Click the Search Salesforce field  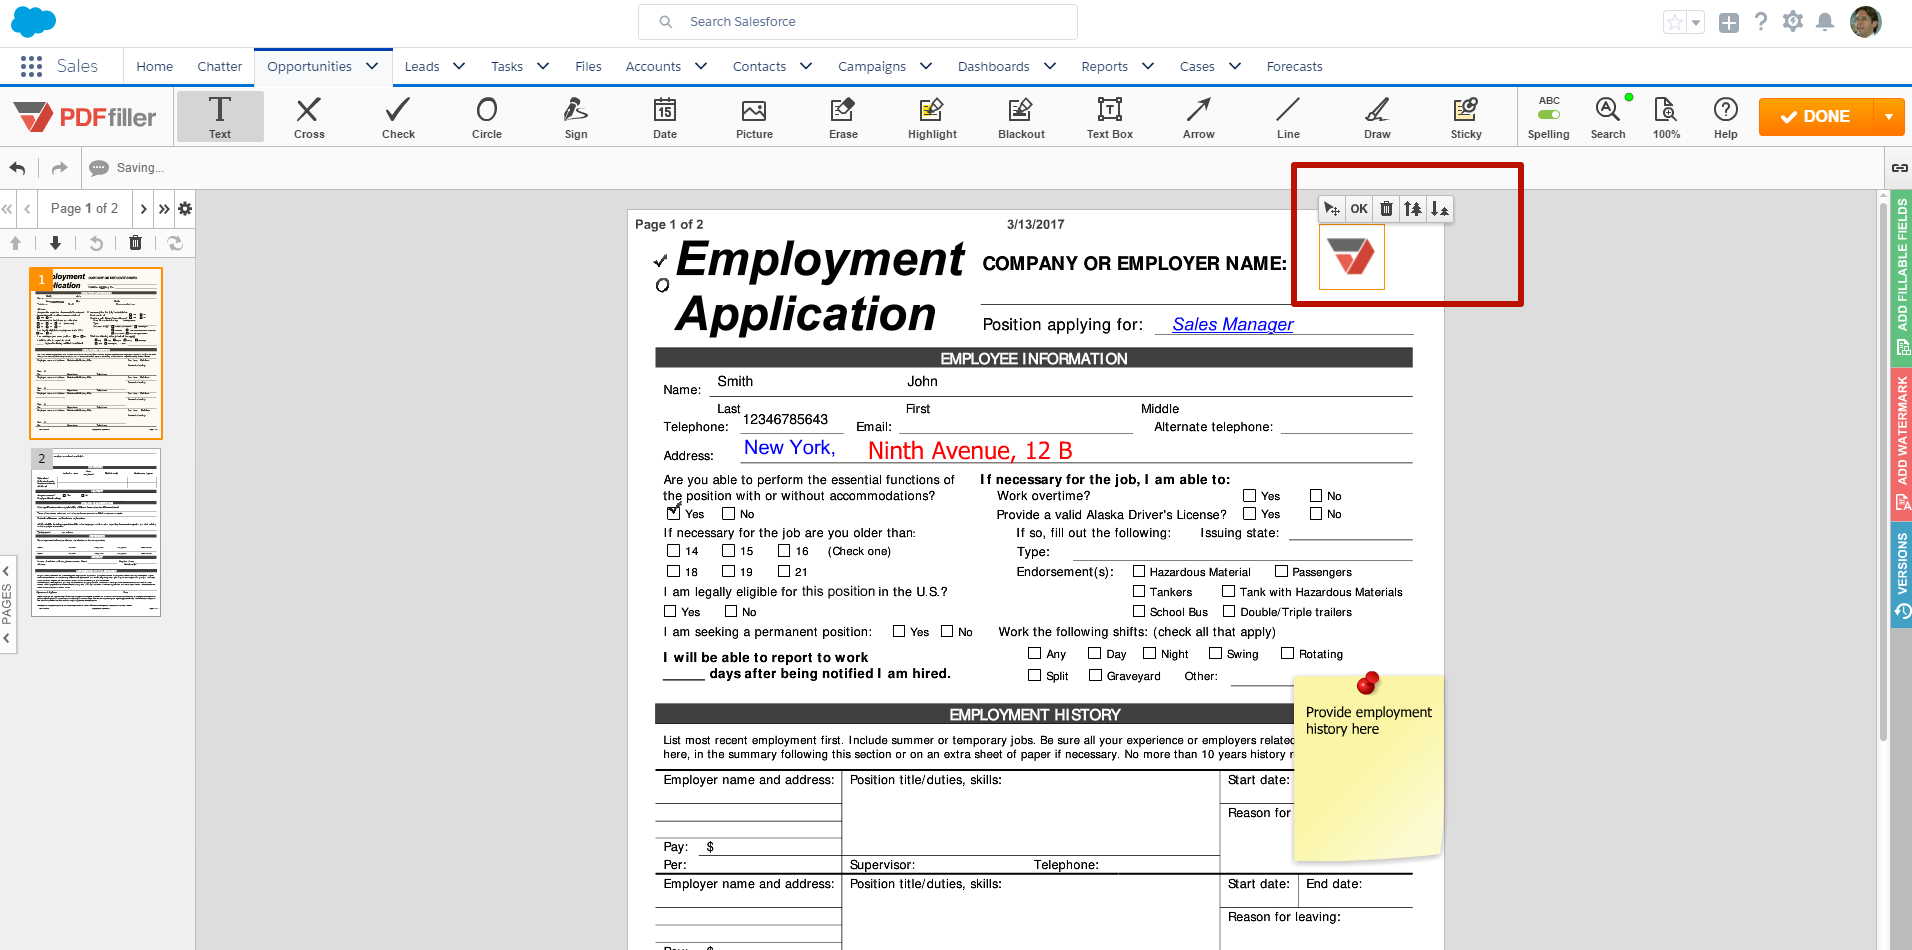[858, 22]
